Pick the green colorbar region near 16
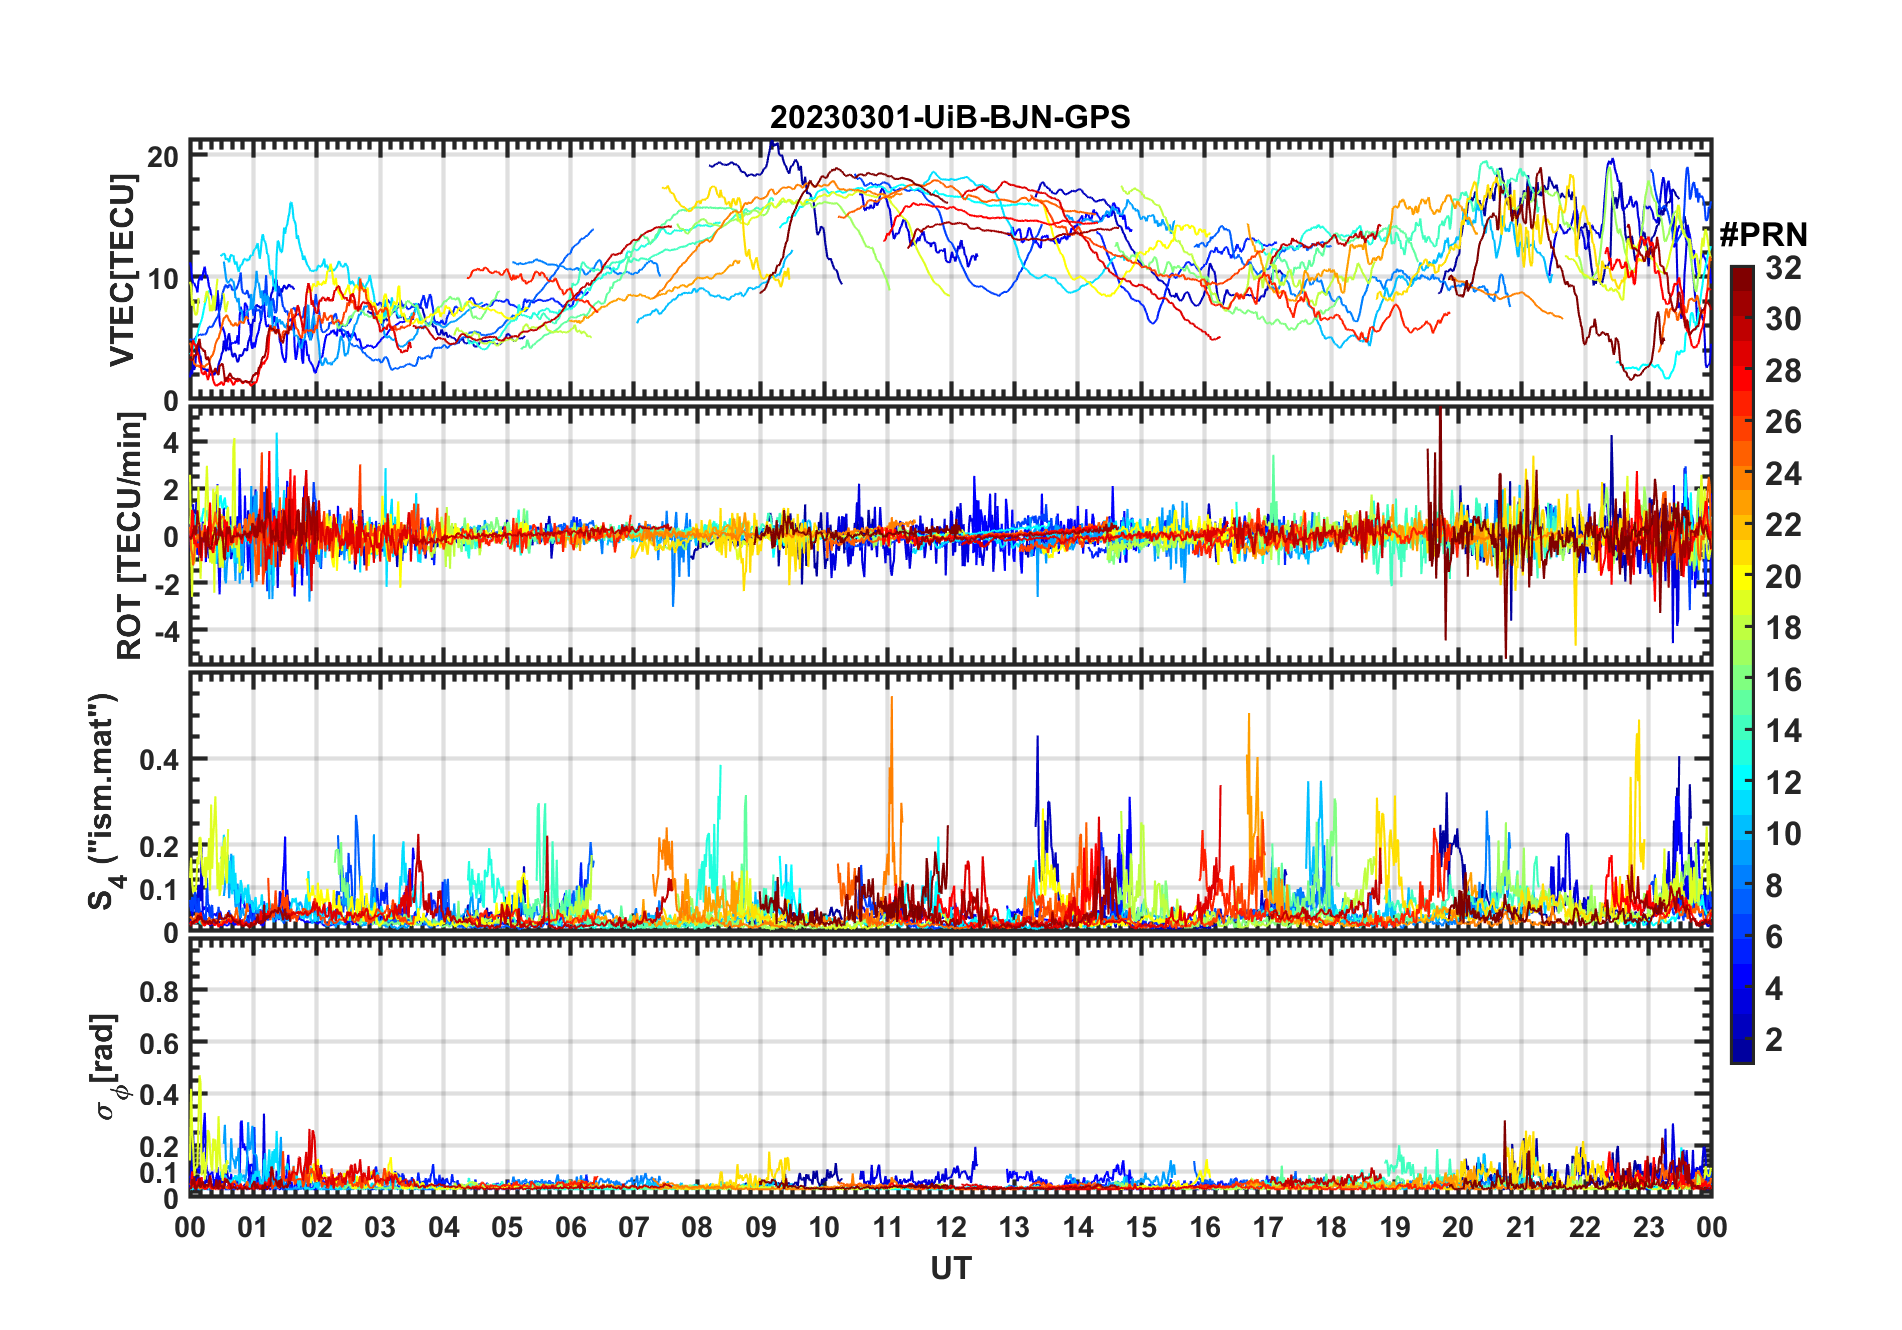Image resolution: width=1902 pixels, height=1330 pixels. pyautogui.click(x=1742, y=680)
